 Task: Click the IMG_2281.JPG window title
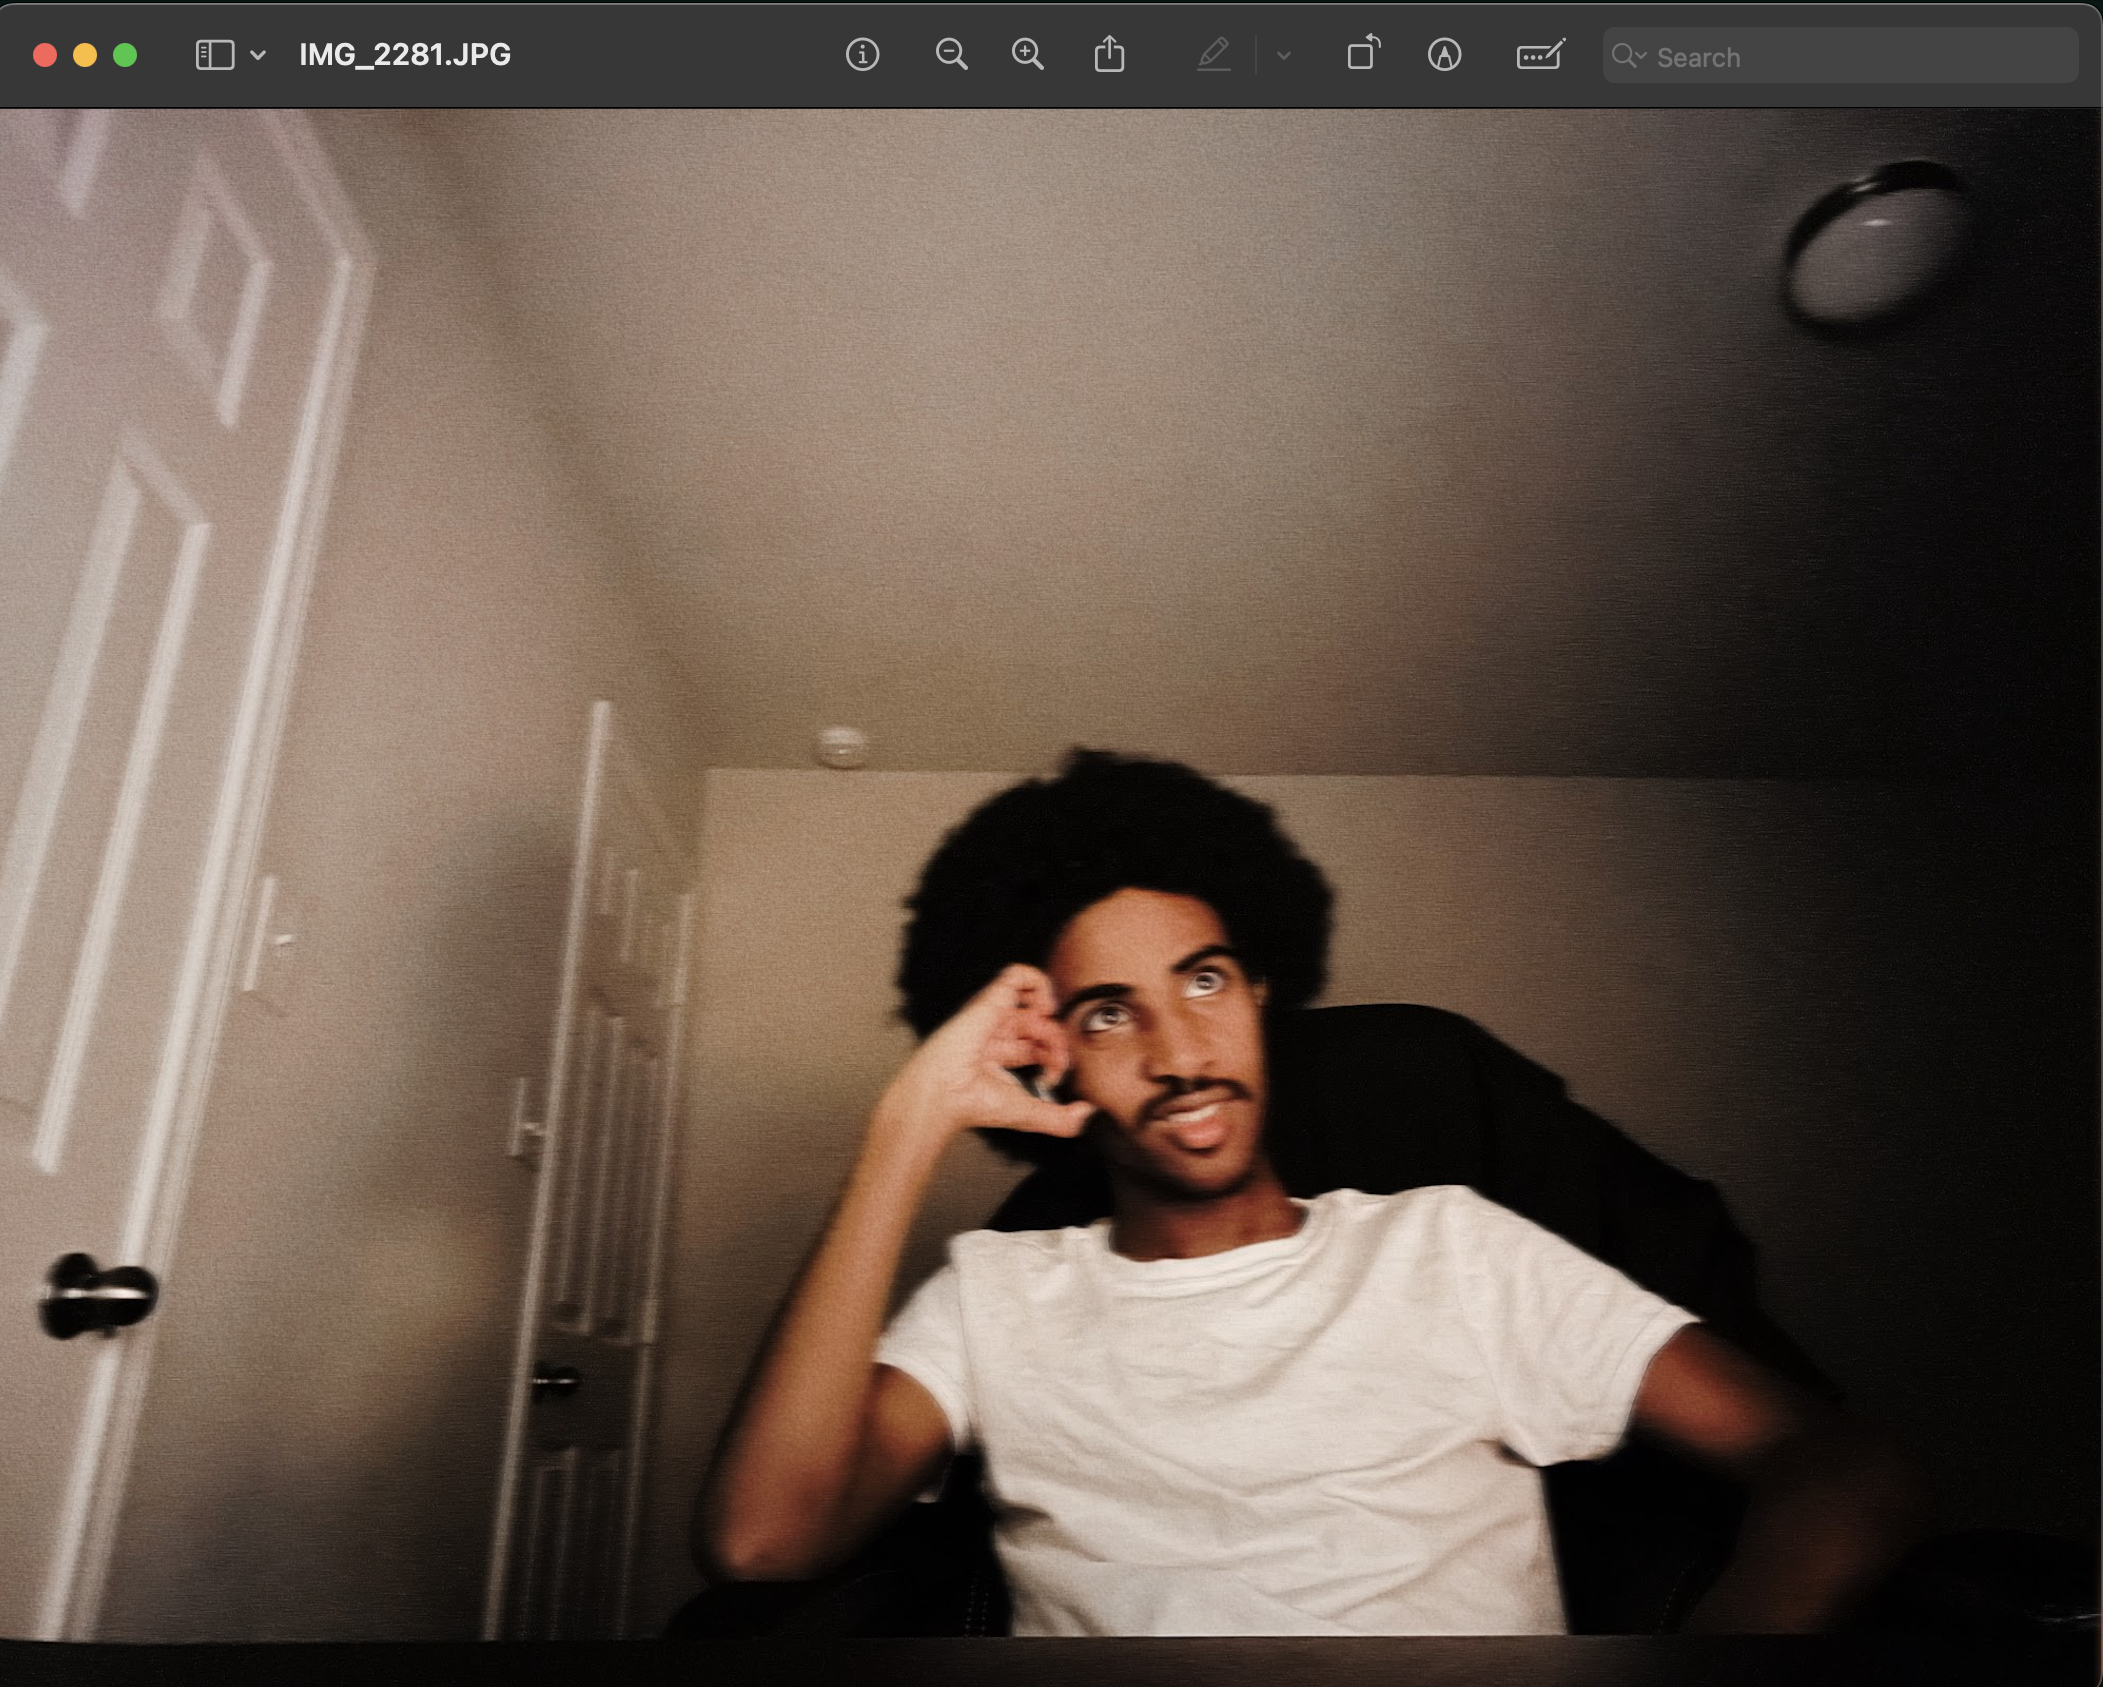pos(405,55)
